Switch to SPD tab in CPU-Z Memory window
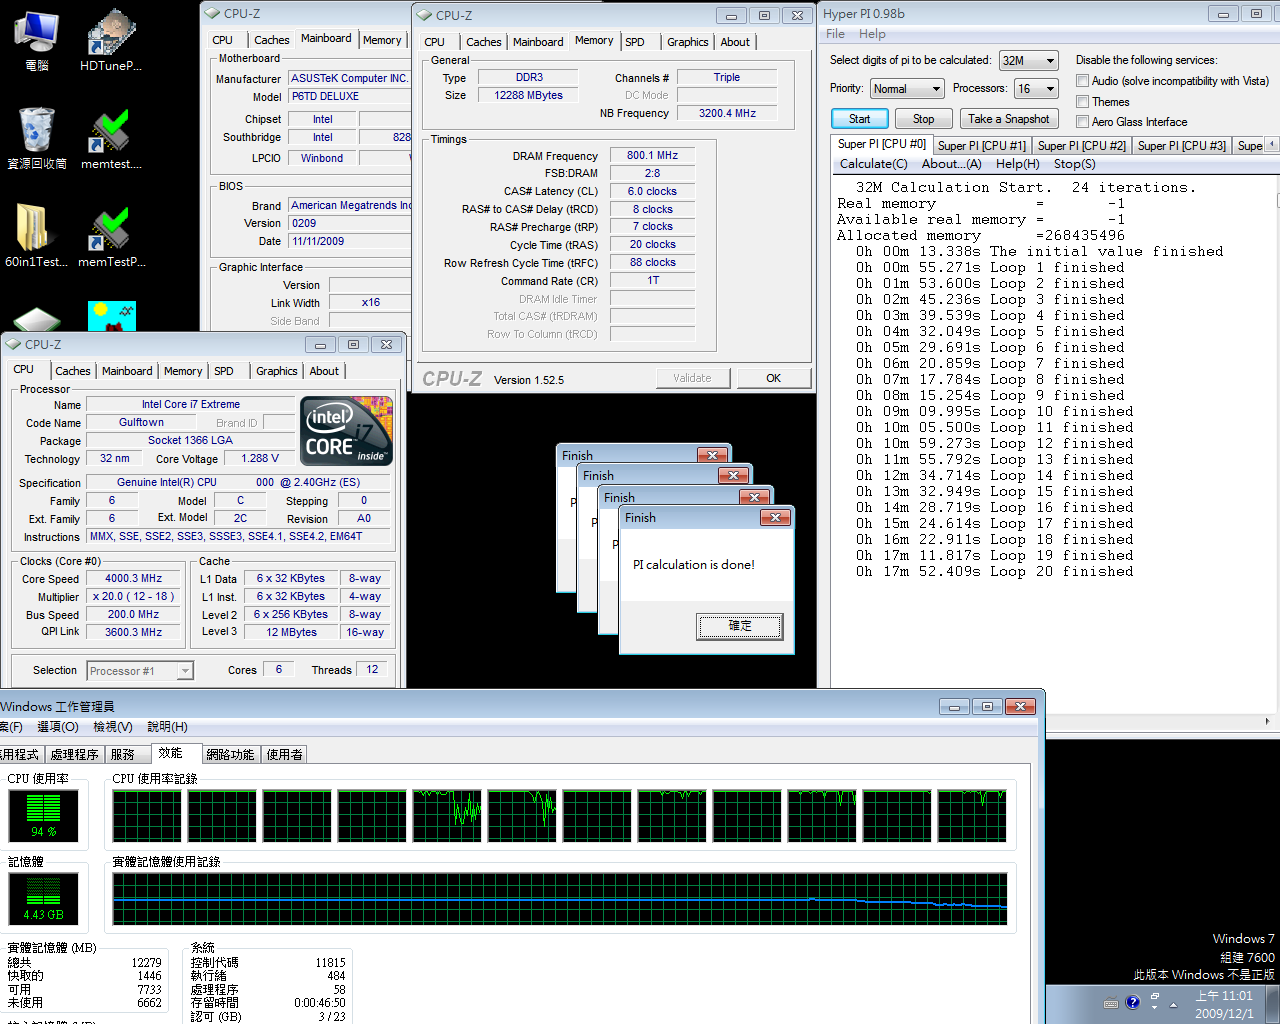 [x=635, y=42]
